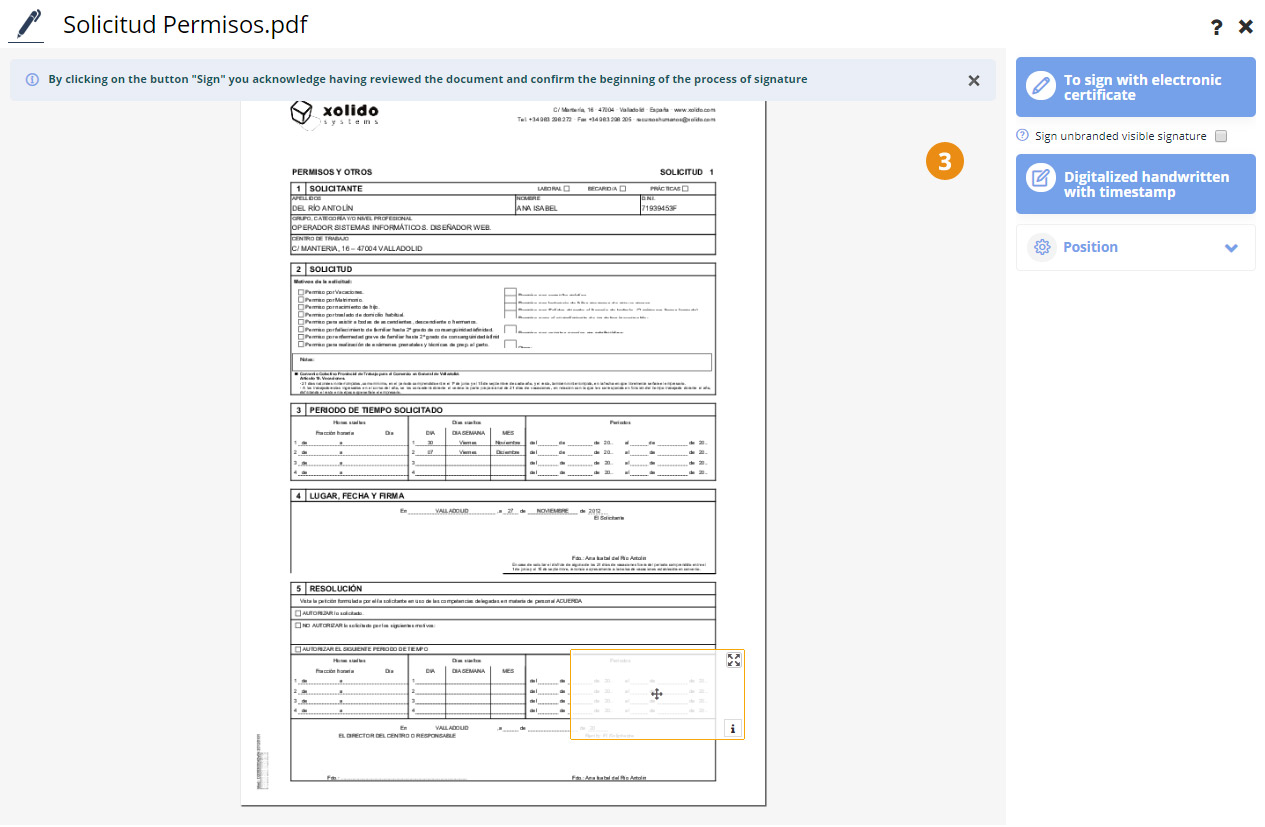The height and width of the screenshot is (827, 1265).
Task: Choose Digitalized handwritten with timestamp
Action: (1135, 184)
